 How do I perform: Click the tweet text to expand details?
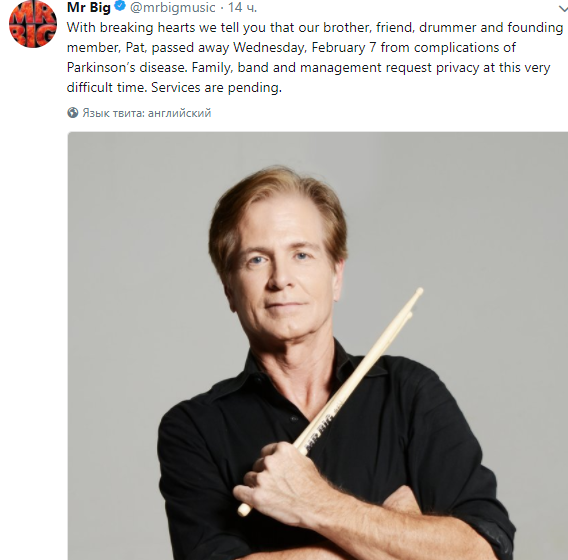pyautogui.click(x=315, y=57)
